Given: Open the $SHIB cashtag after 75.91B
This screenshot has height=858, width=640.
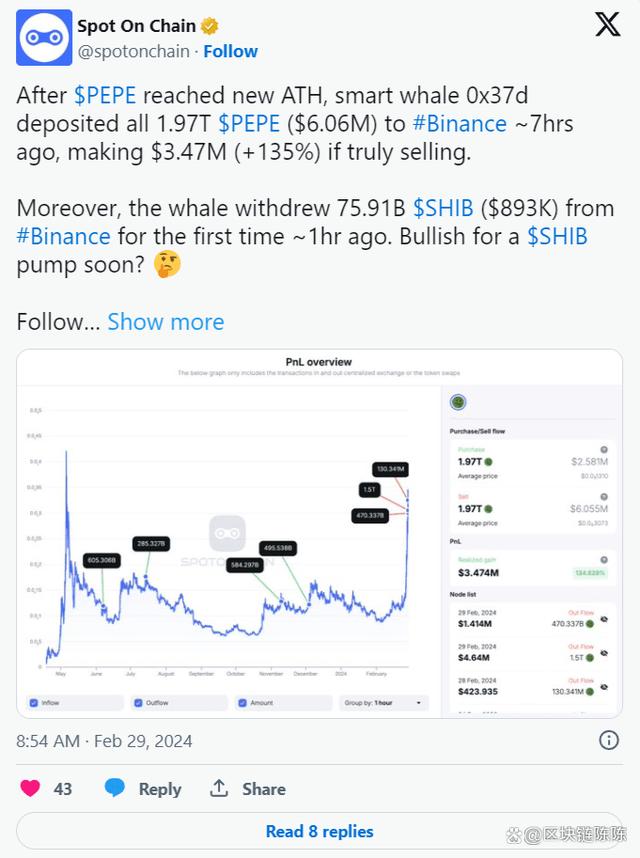Looking at the screenshot, I should 443,208.
